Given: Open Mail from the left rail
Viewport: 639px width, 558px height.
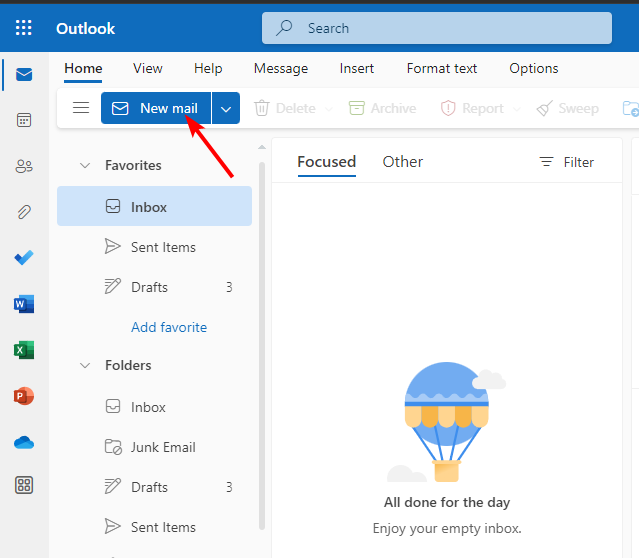Looking at the screenshot, I should pyautogui.click(x=24, y=75).
